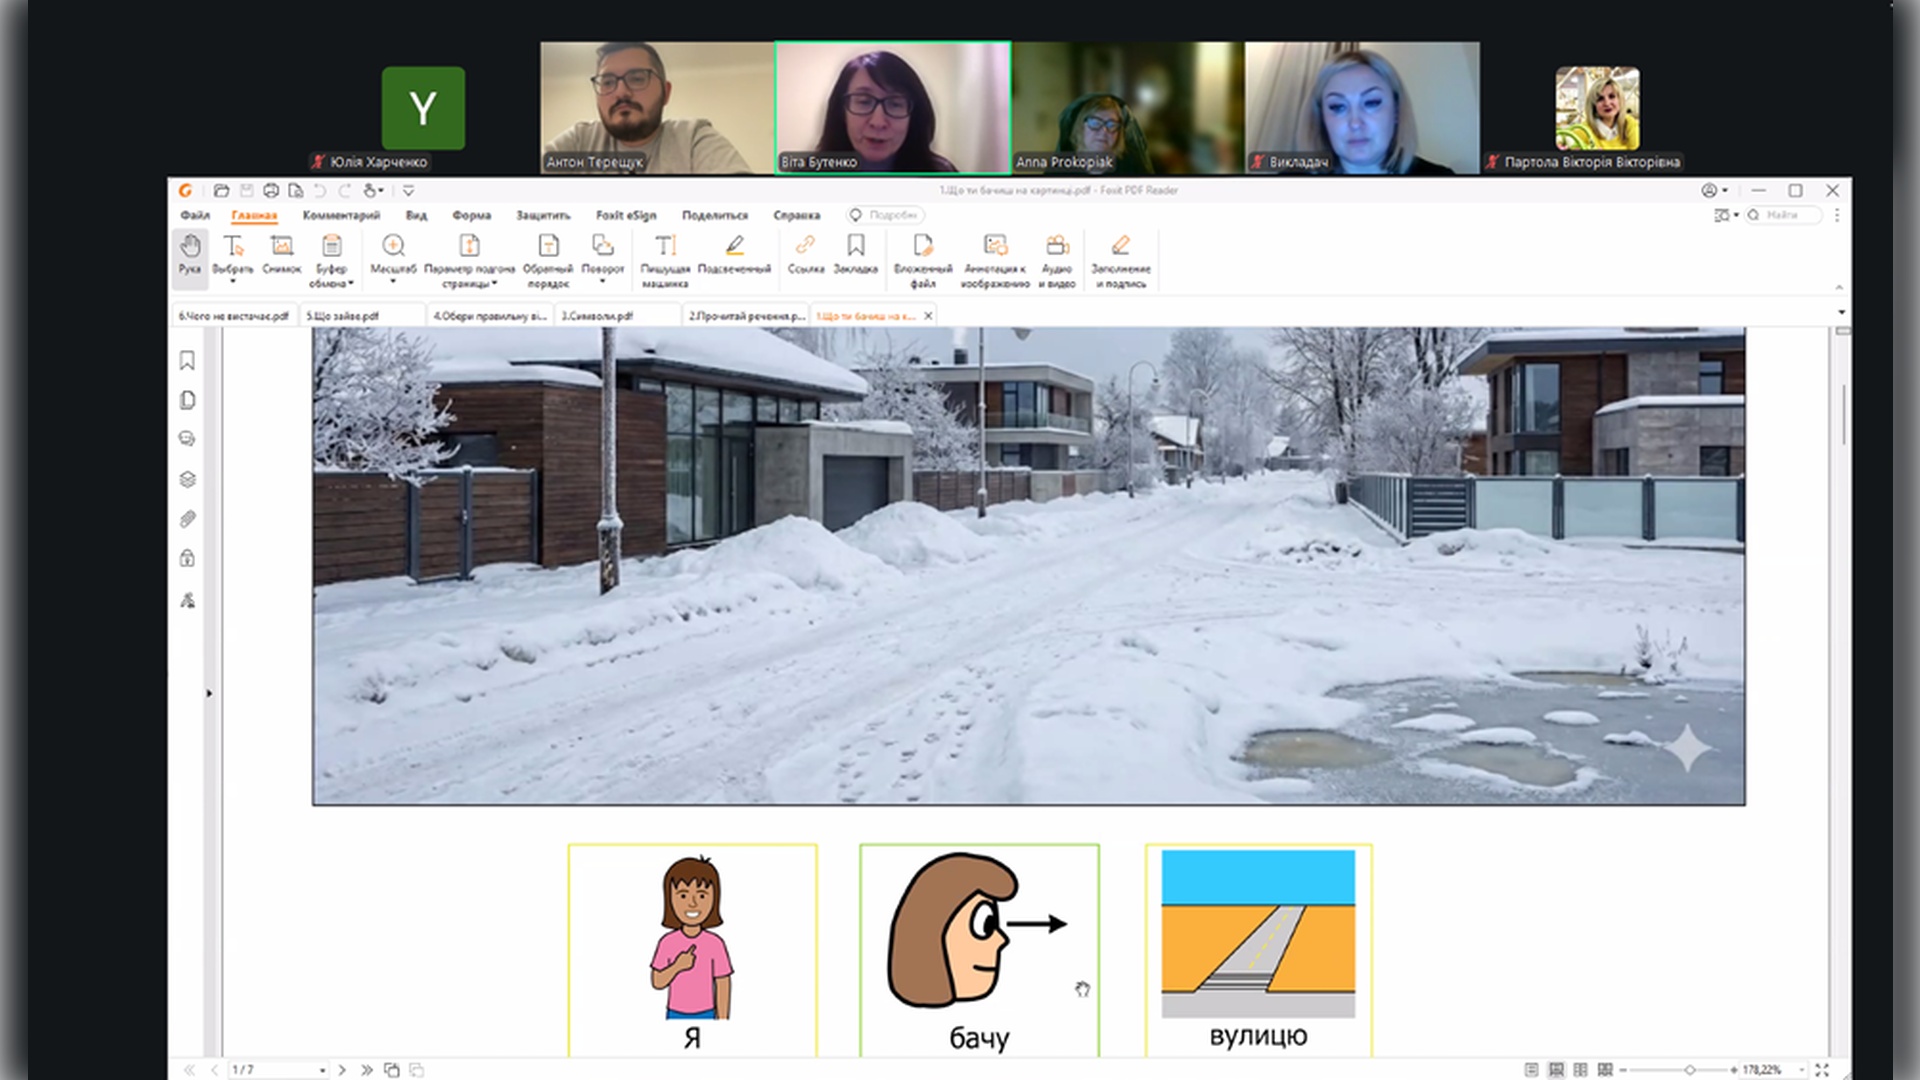Image resolution: width=1920 pixels, height=1080 pixels.
Task: Open the Комментарий ribbon tab
Action: pos(341,215)
